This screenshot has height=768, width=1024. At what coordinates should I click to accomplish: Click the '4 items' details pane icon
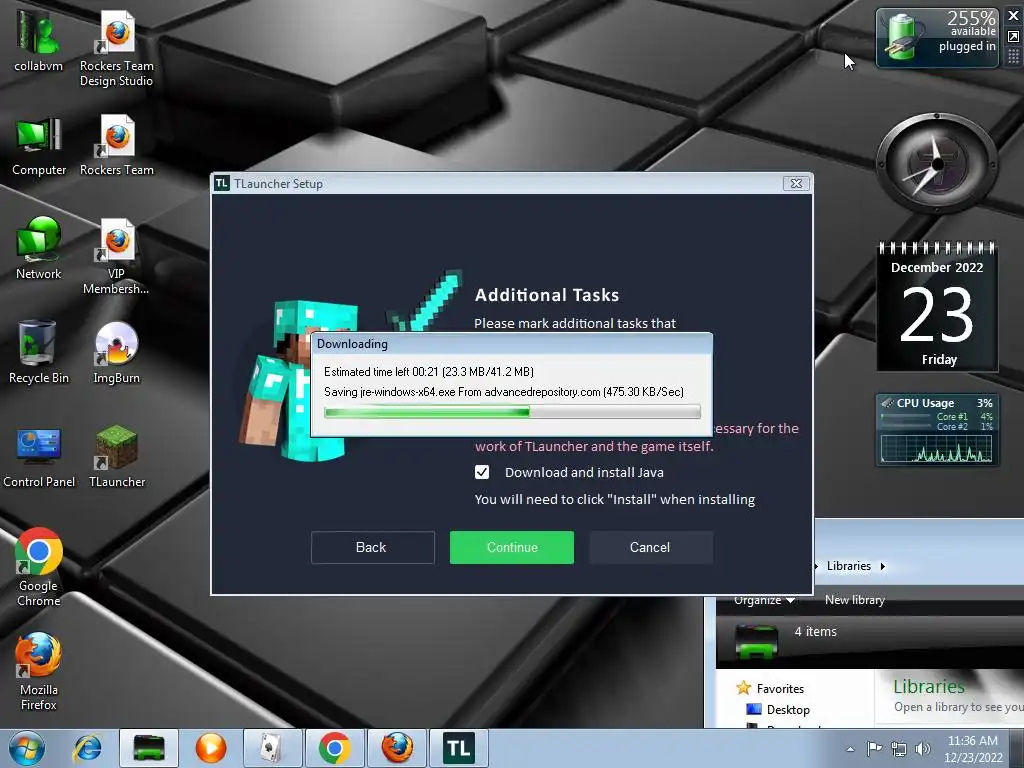click(756, 641)
